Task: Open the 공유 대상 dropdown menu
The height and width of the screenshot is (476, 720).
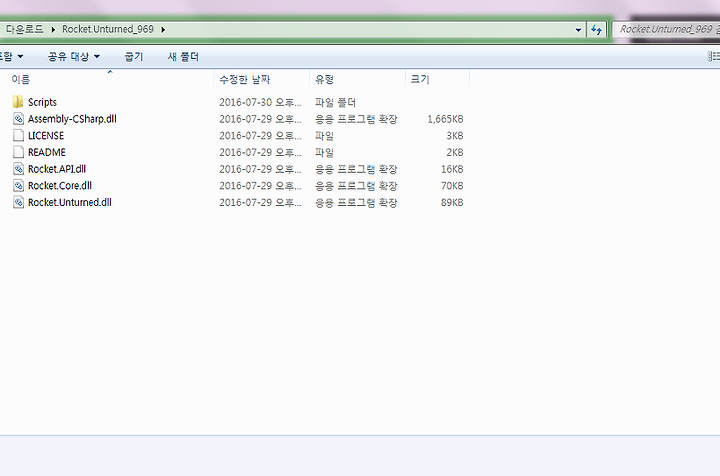Action: (x=73, y=56)
